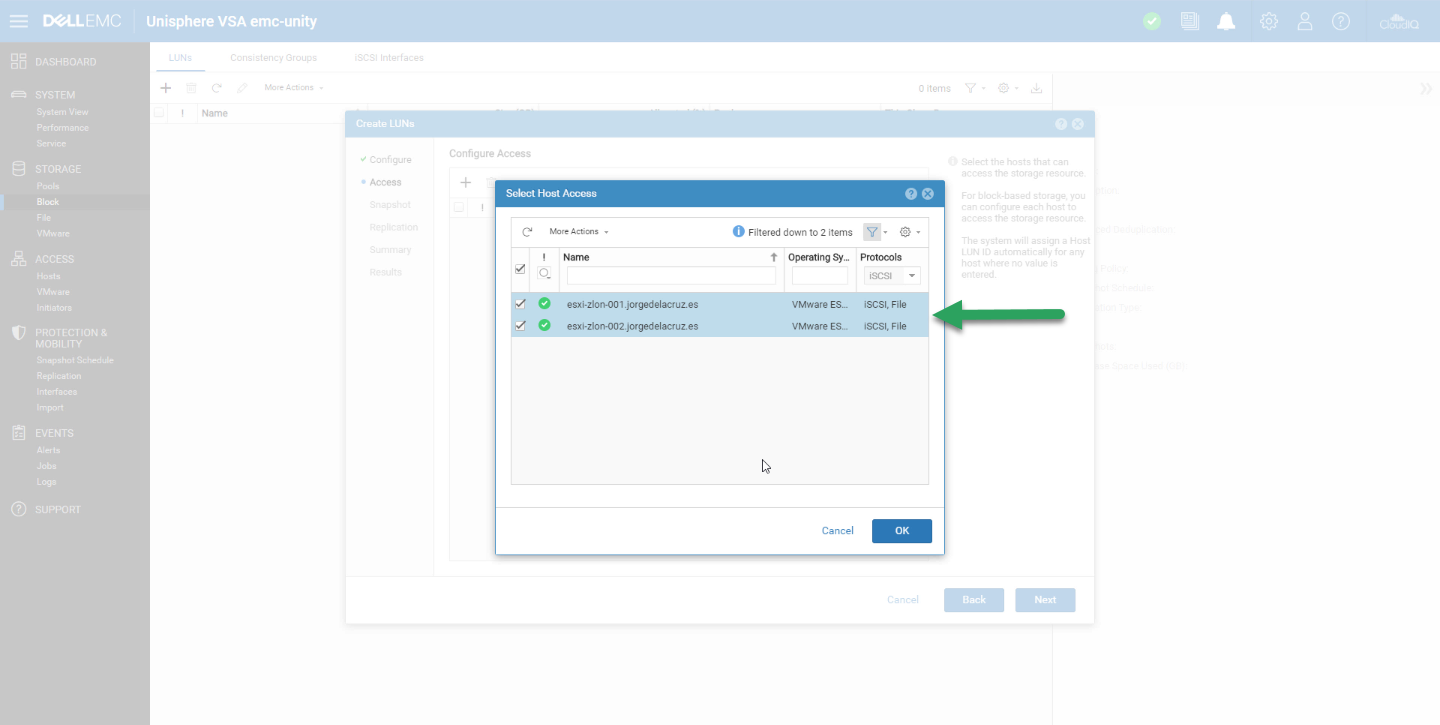Open Jobs under Events
The height and width of the screenshot is (725, 1440).
[46, 466]
